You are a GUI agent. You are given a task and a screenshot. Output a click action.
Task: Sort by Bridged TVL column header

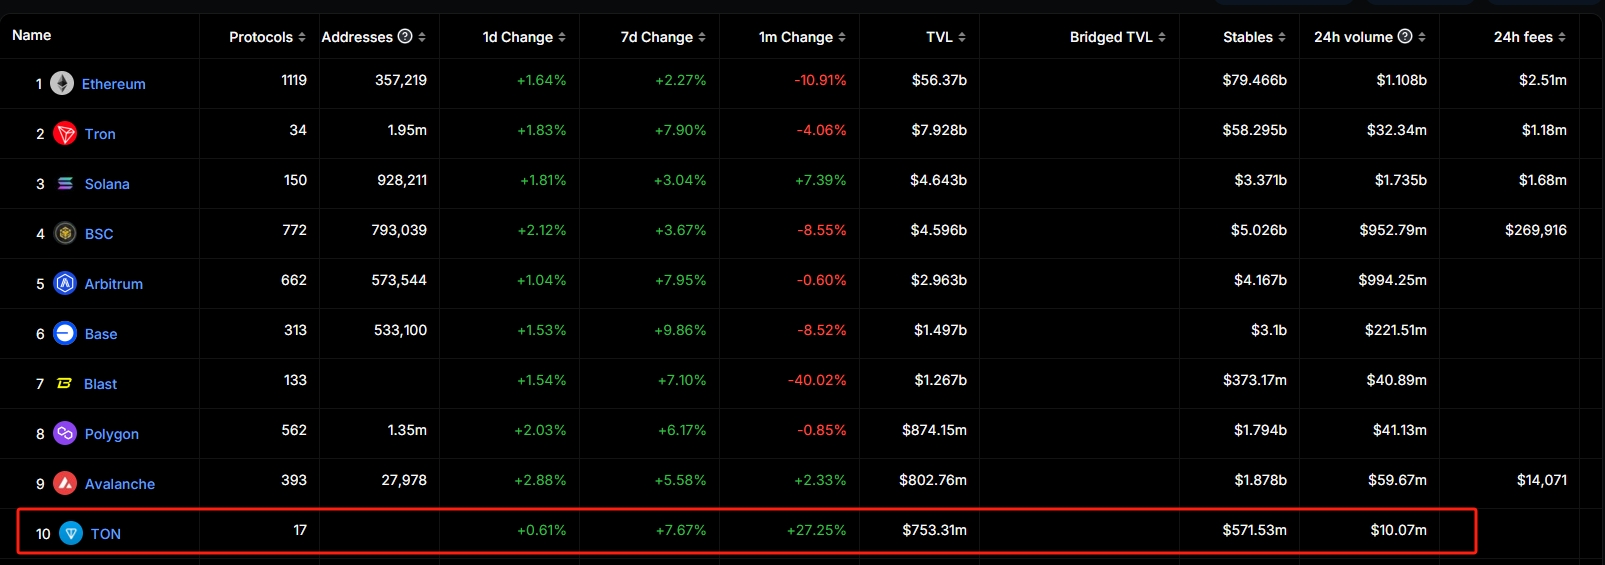pos(1118,37)
